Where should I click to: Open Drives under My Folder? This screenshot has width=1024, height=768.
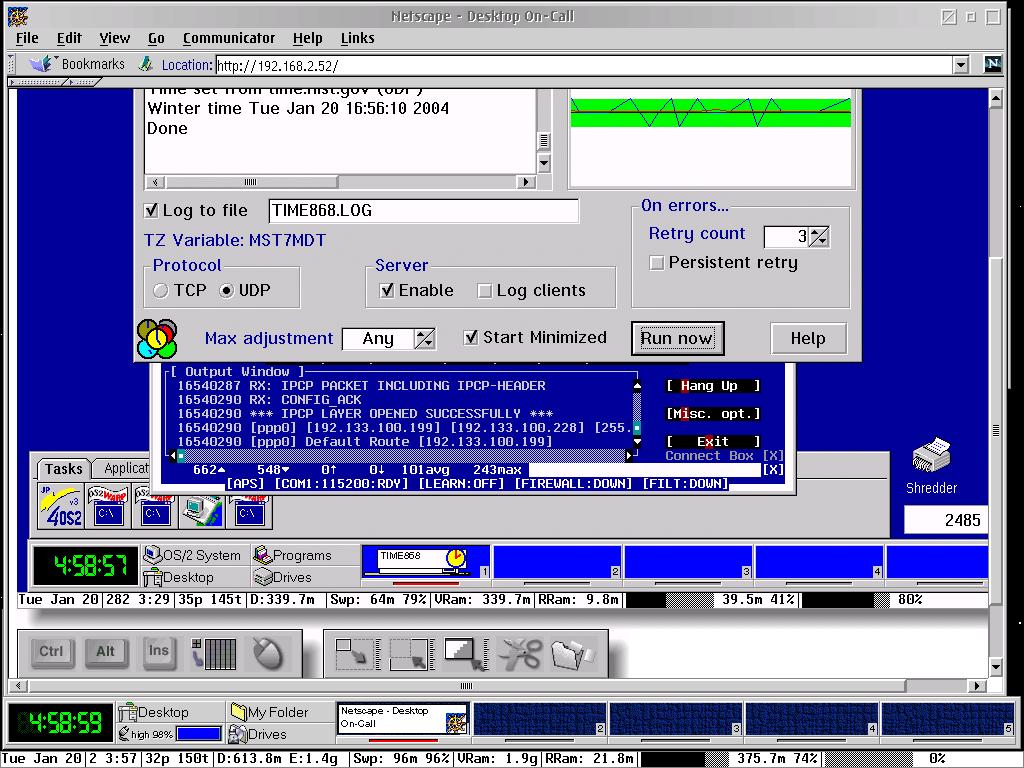pos(257,734)
